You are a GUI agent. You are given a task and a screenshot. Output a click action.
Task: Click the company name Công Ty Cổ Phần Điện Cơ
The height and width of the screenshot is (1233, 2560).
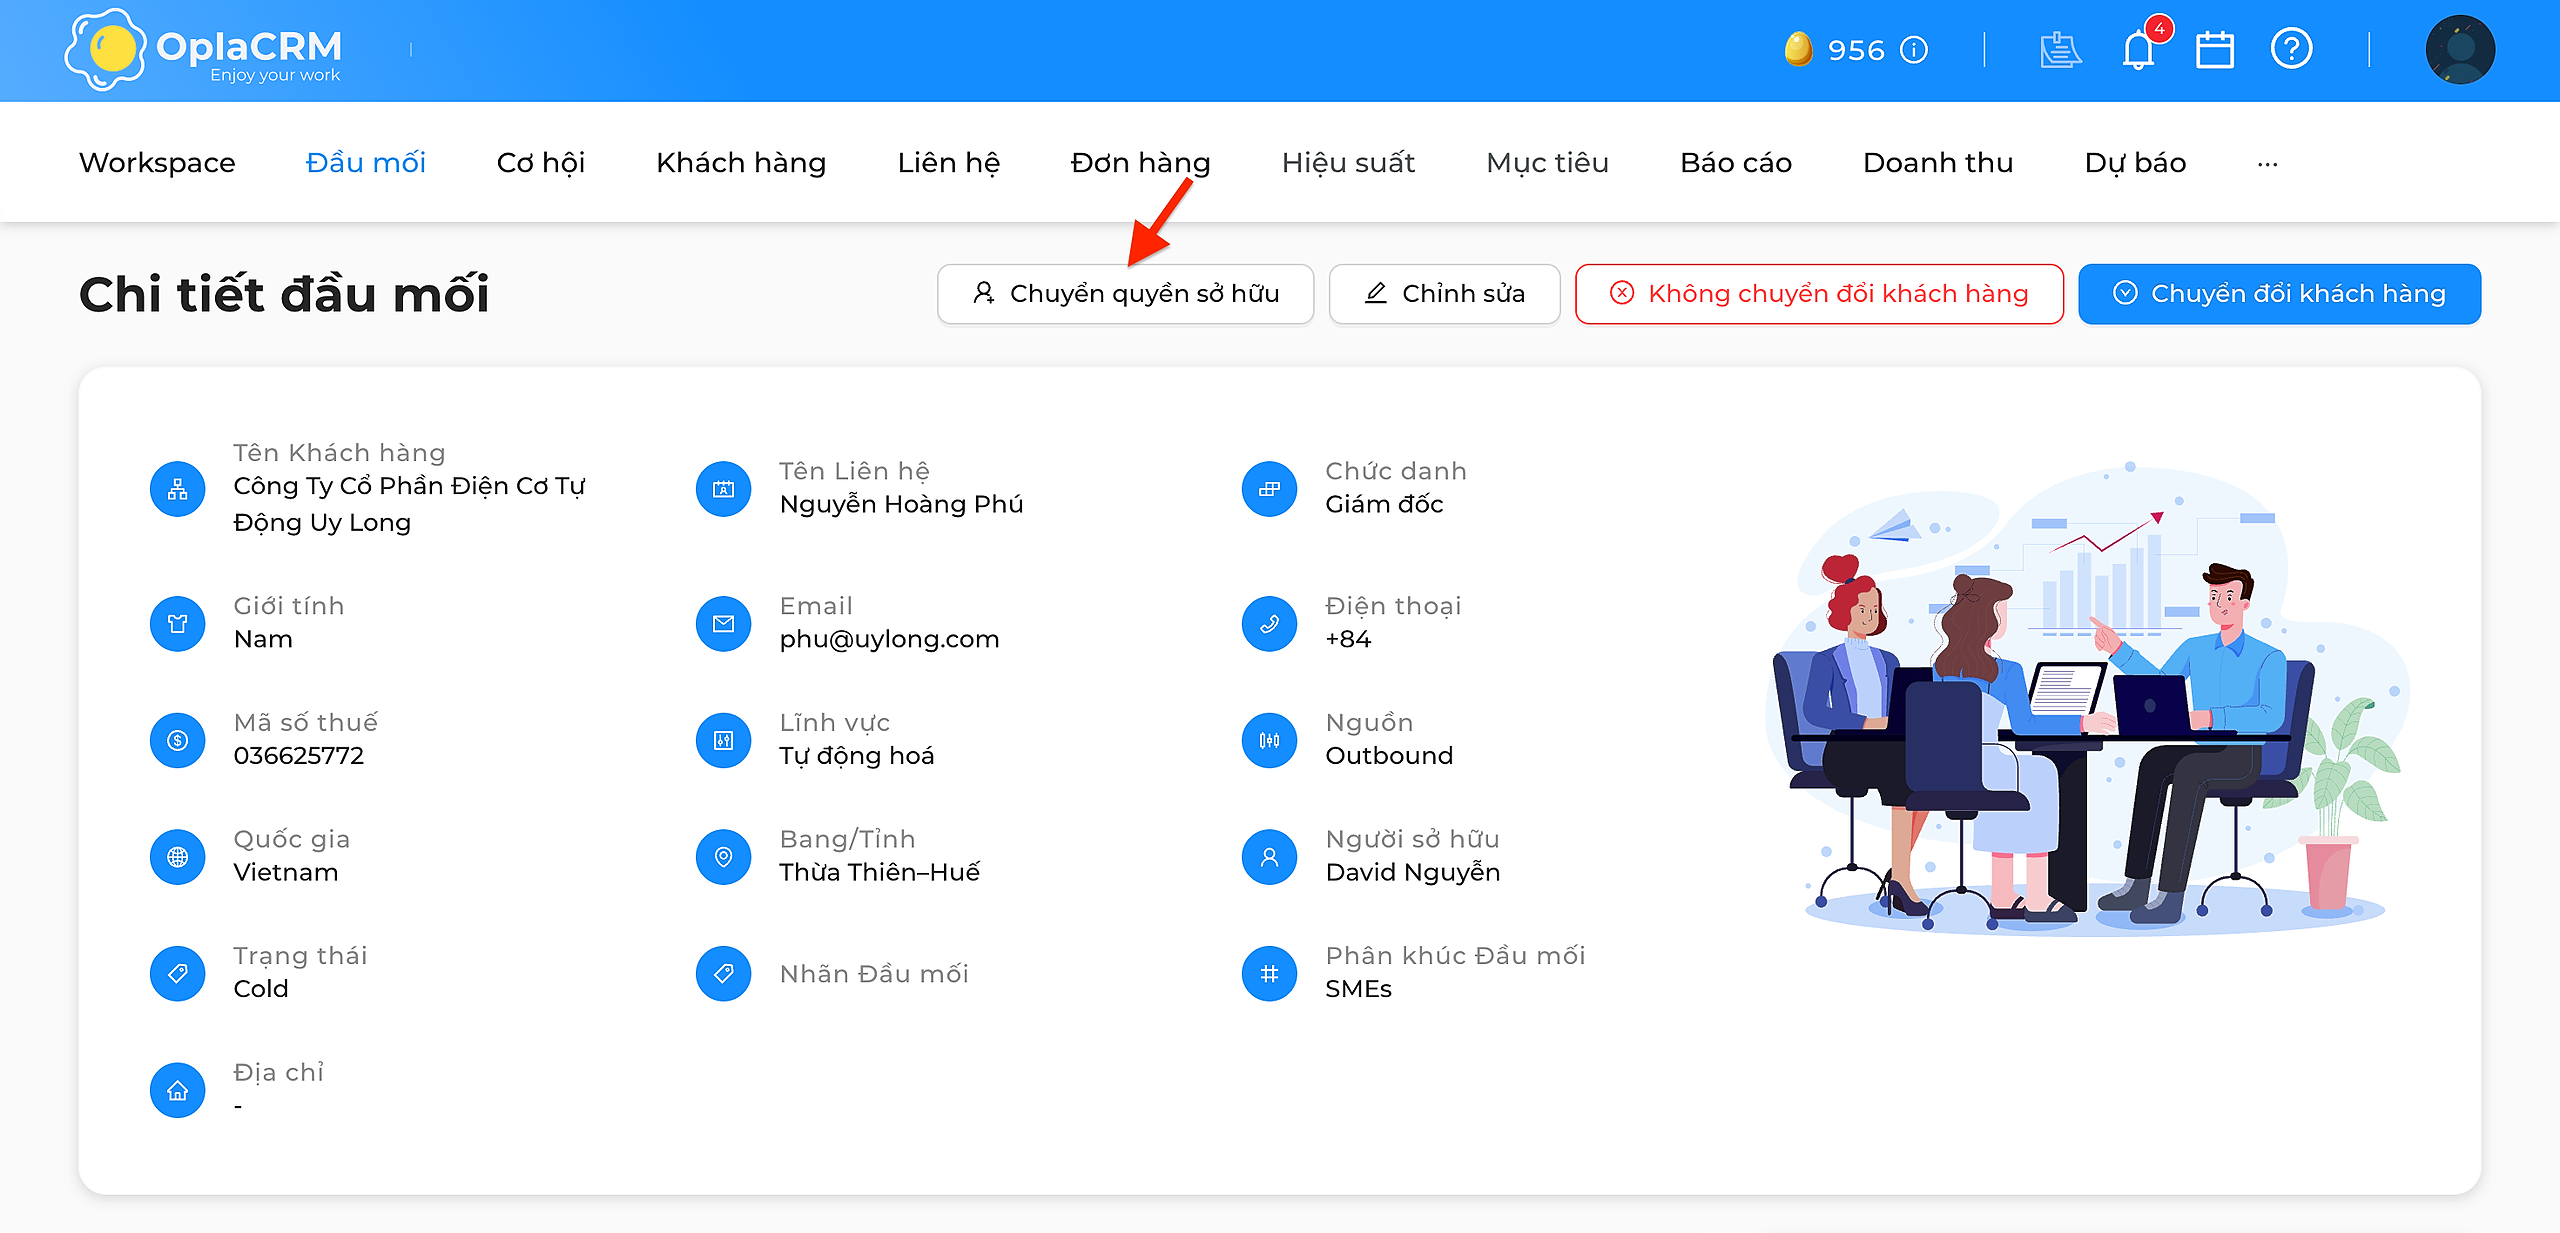pyautogui.click(x=409, y=504)
